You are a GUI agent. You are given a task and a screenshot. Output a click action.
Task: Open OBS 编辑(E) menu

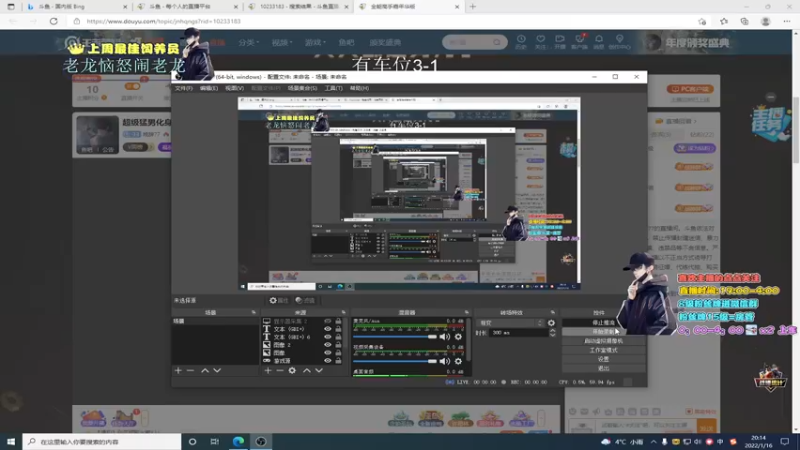pos(209,88)
